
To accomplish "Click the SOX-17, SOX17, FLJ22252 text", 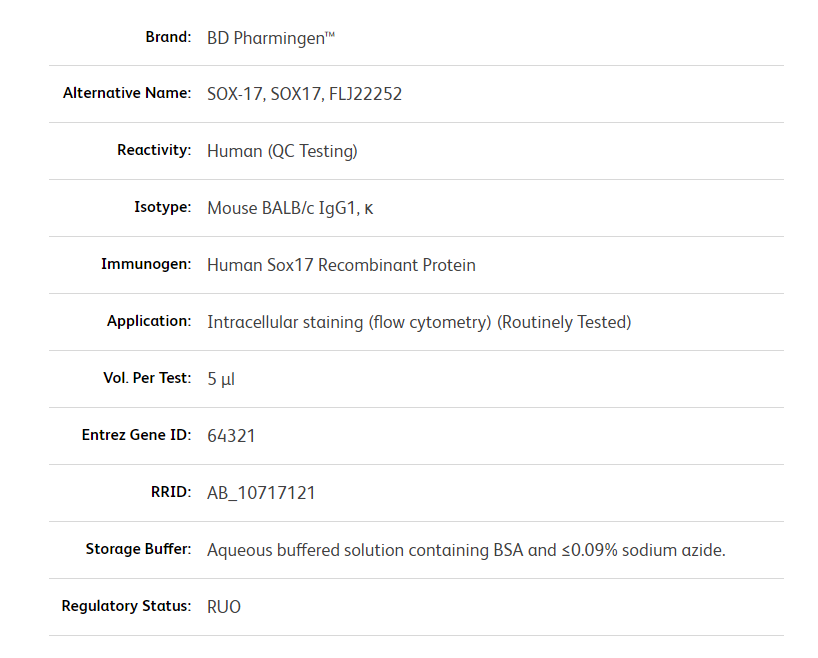I will point(304,94).
